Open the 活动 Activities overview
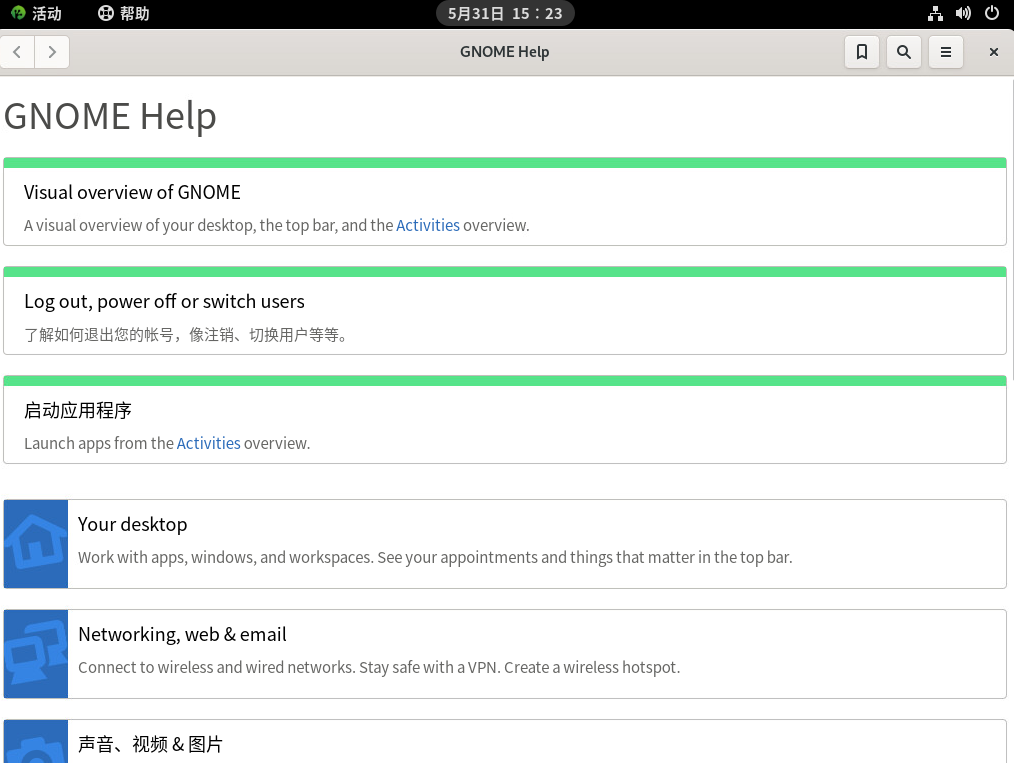1014x763 pixels. pyautogui.click(x=36, y=13)
